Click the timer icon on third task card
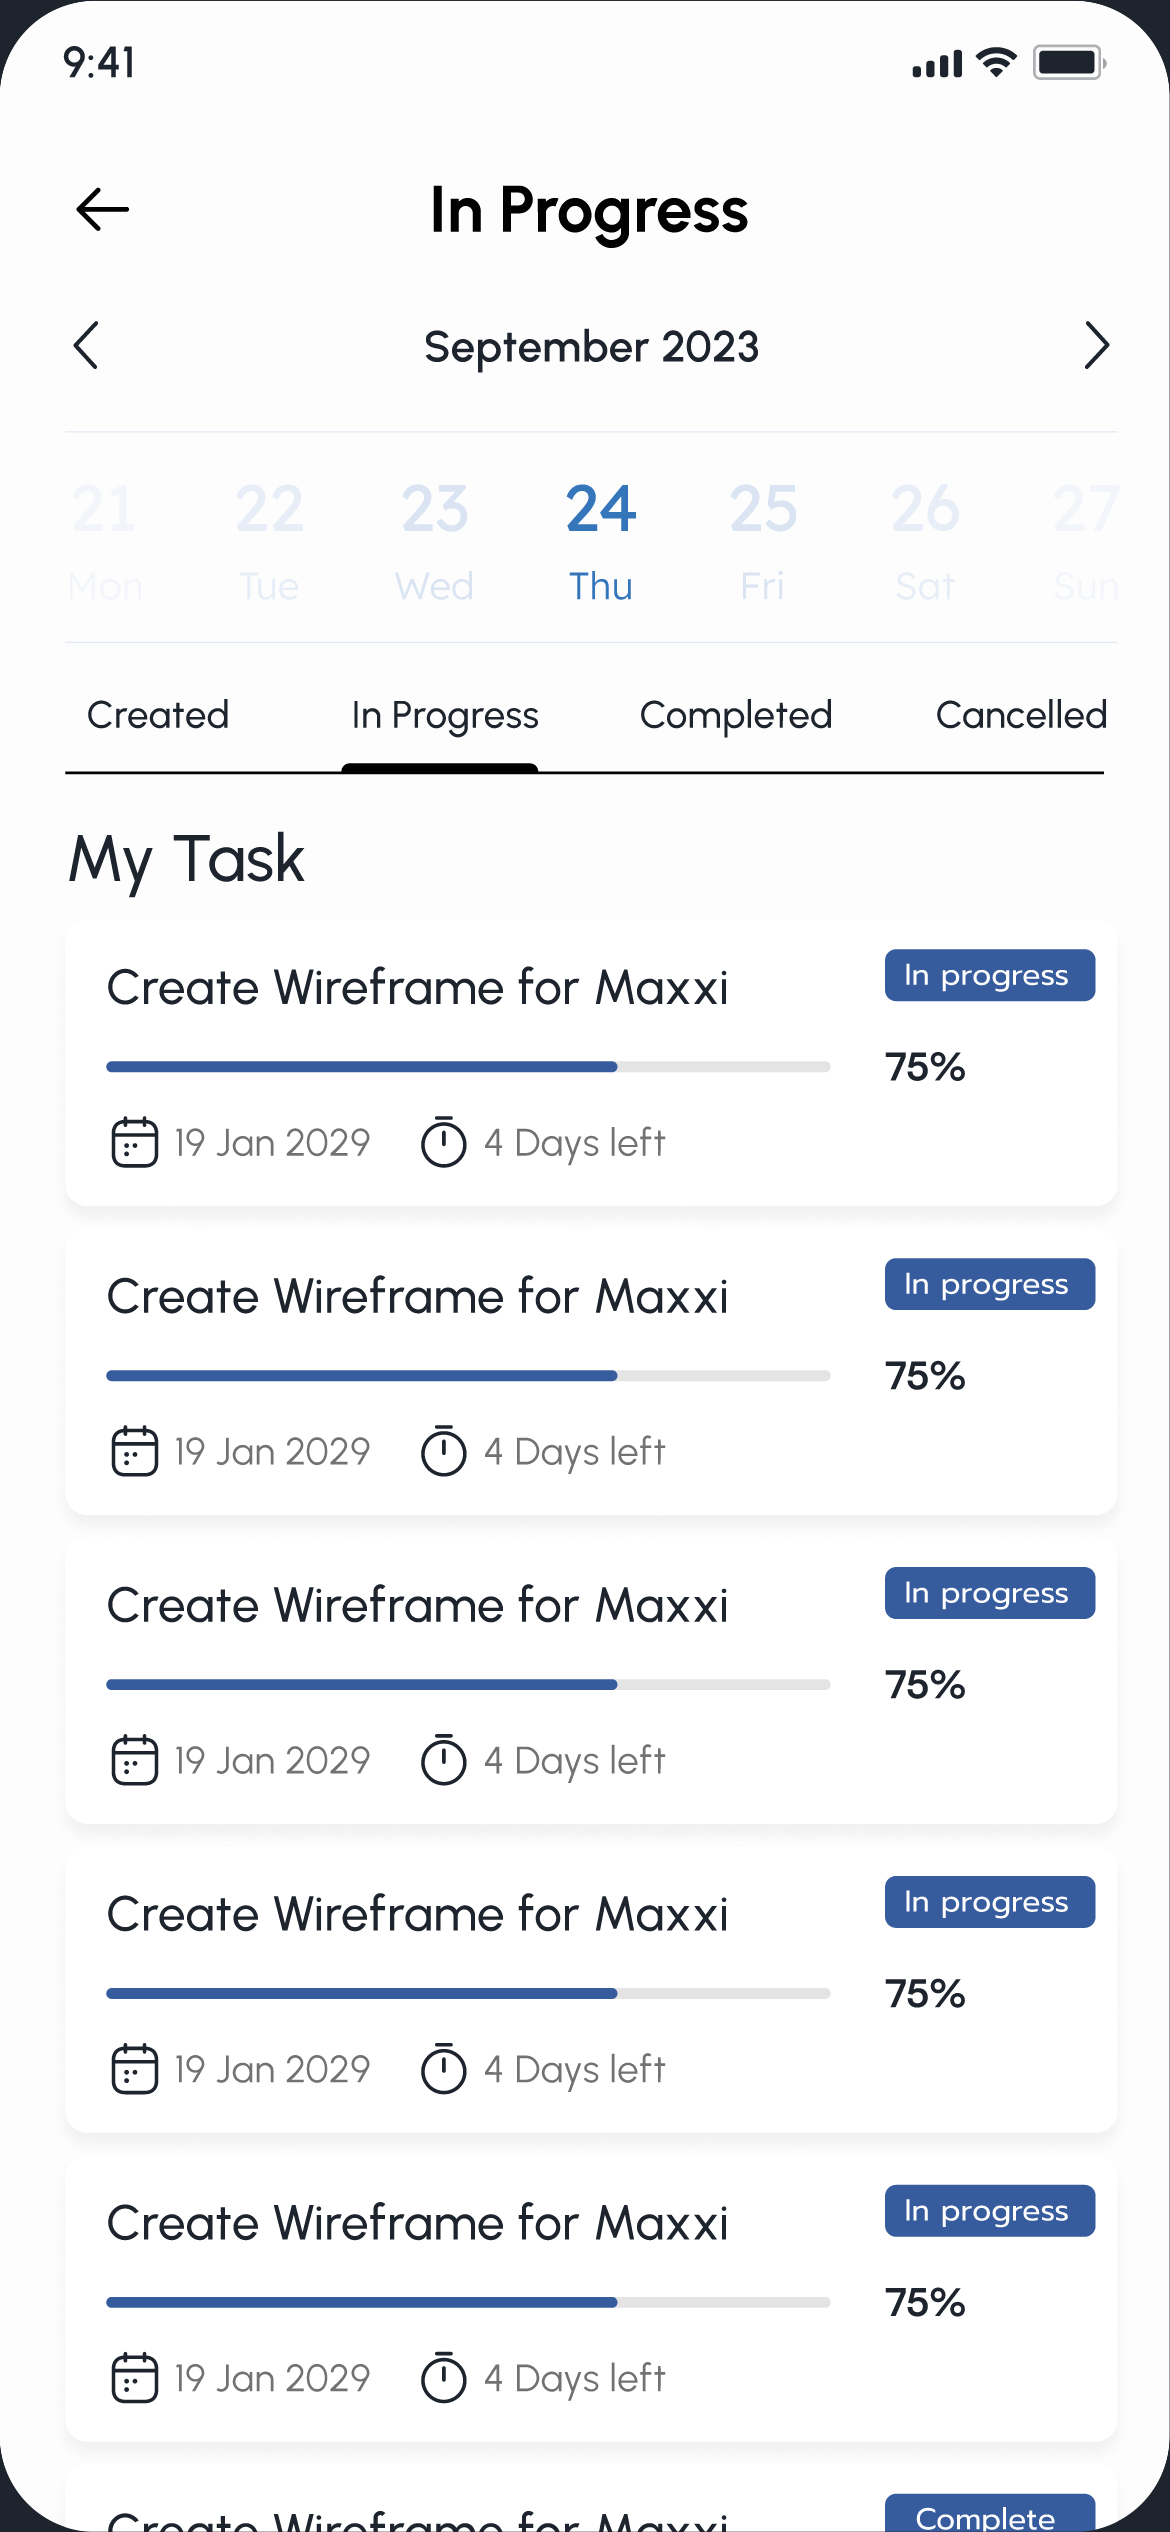Viewport: 1170px width, 2532px height. [x=443, y=1760]
